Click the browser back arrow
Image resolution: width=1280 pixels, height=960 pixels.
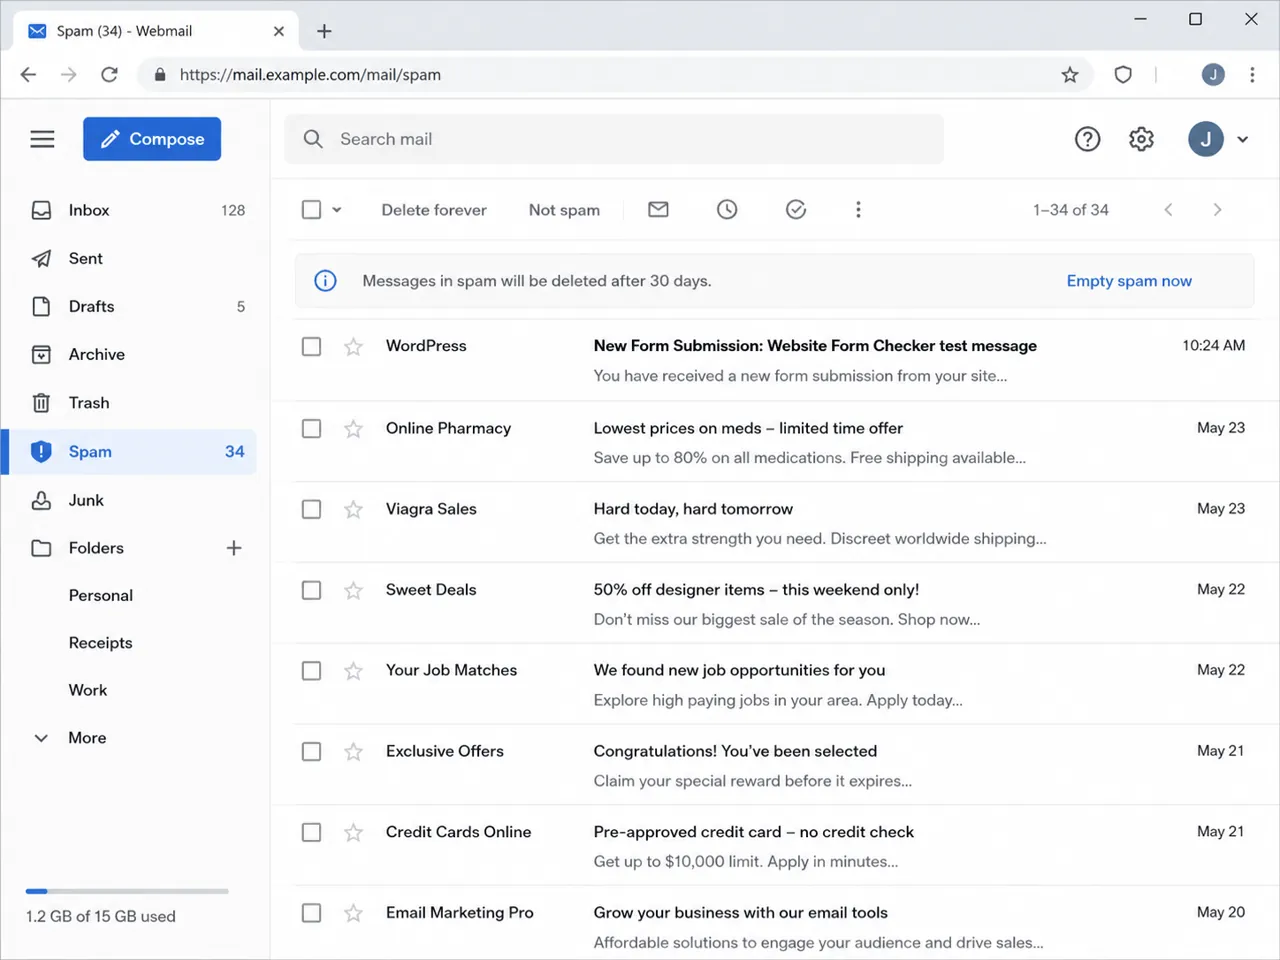coord(28,74)
